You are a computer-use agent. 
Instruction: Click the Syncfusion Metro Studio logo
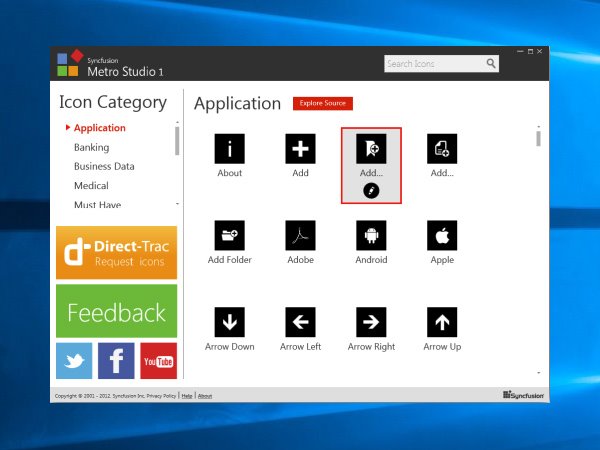pos(70,63)
